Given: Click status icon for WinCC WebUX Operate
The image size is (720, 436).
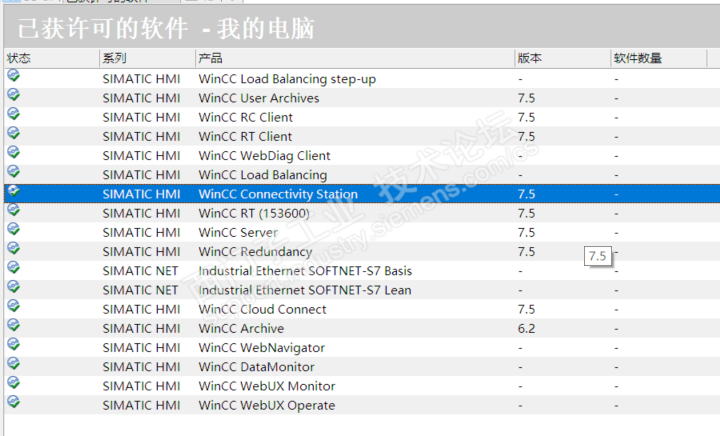Looking at the screenshot, I should pos(13,402).
